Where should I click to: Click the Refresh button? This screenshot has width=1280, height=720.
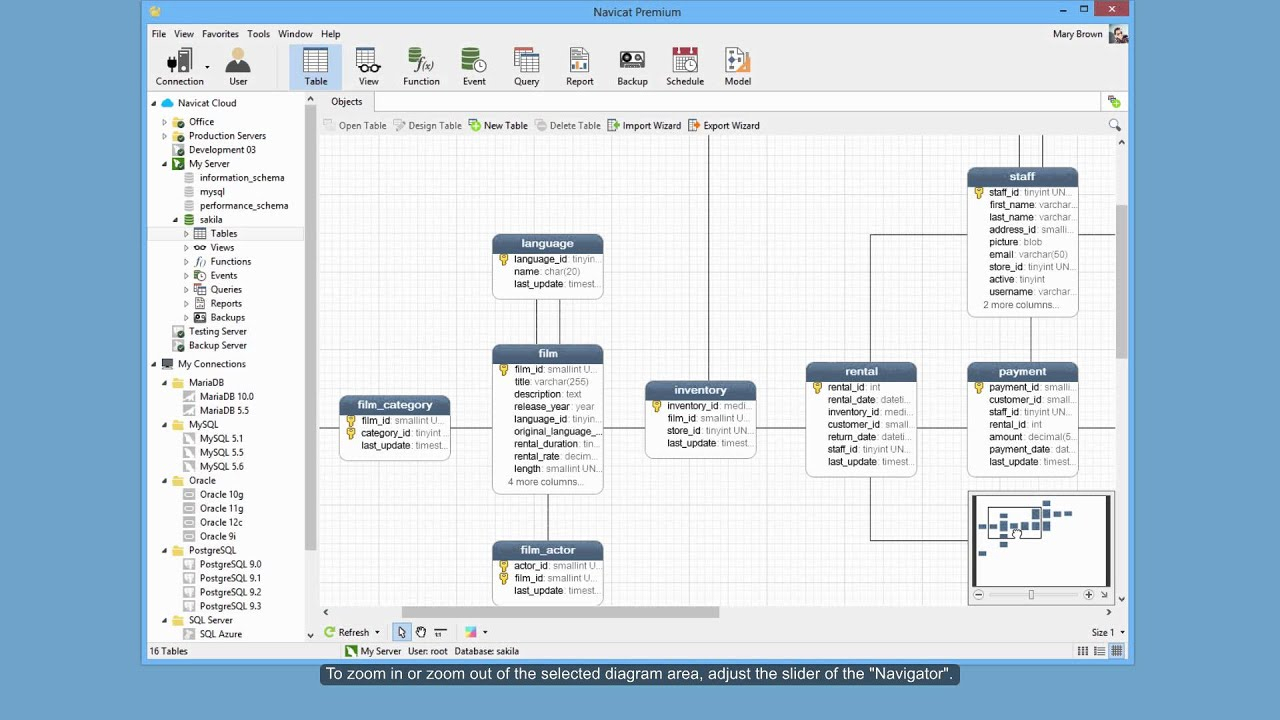(346, 632)
